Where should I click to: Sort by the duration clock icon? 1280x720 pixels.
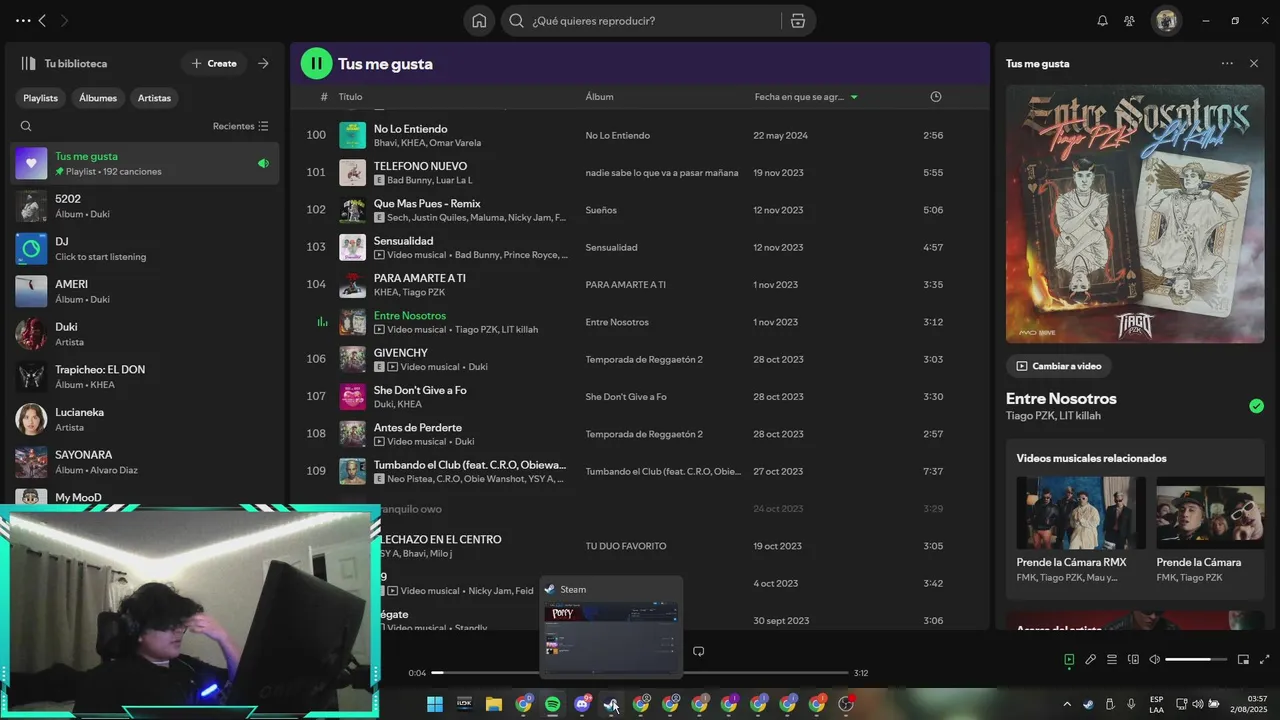(x=936, y=97)
